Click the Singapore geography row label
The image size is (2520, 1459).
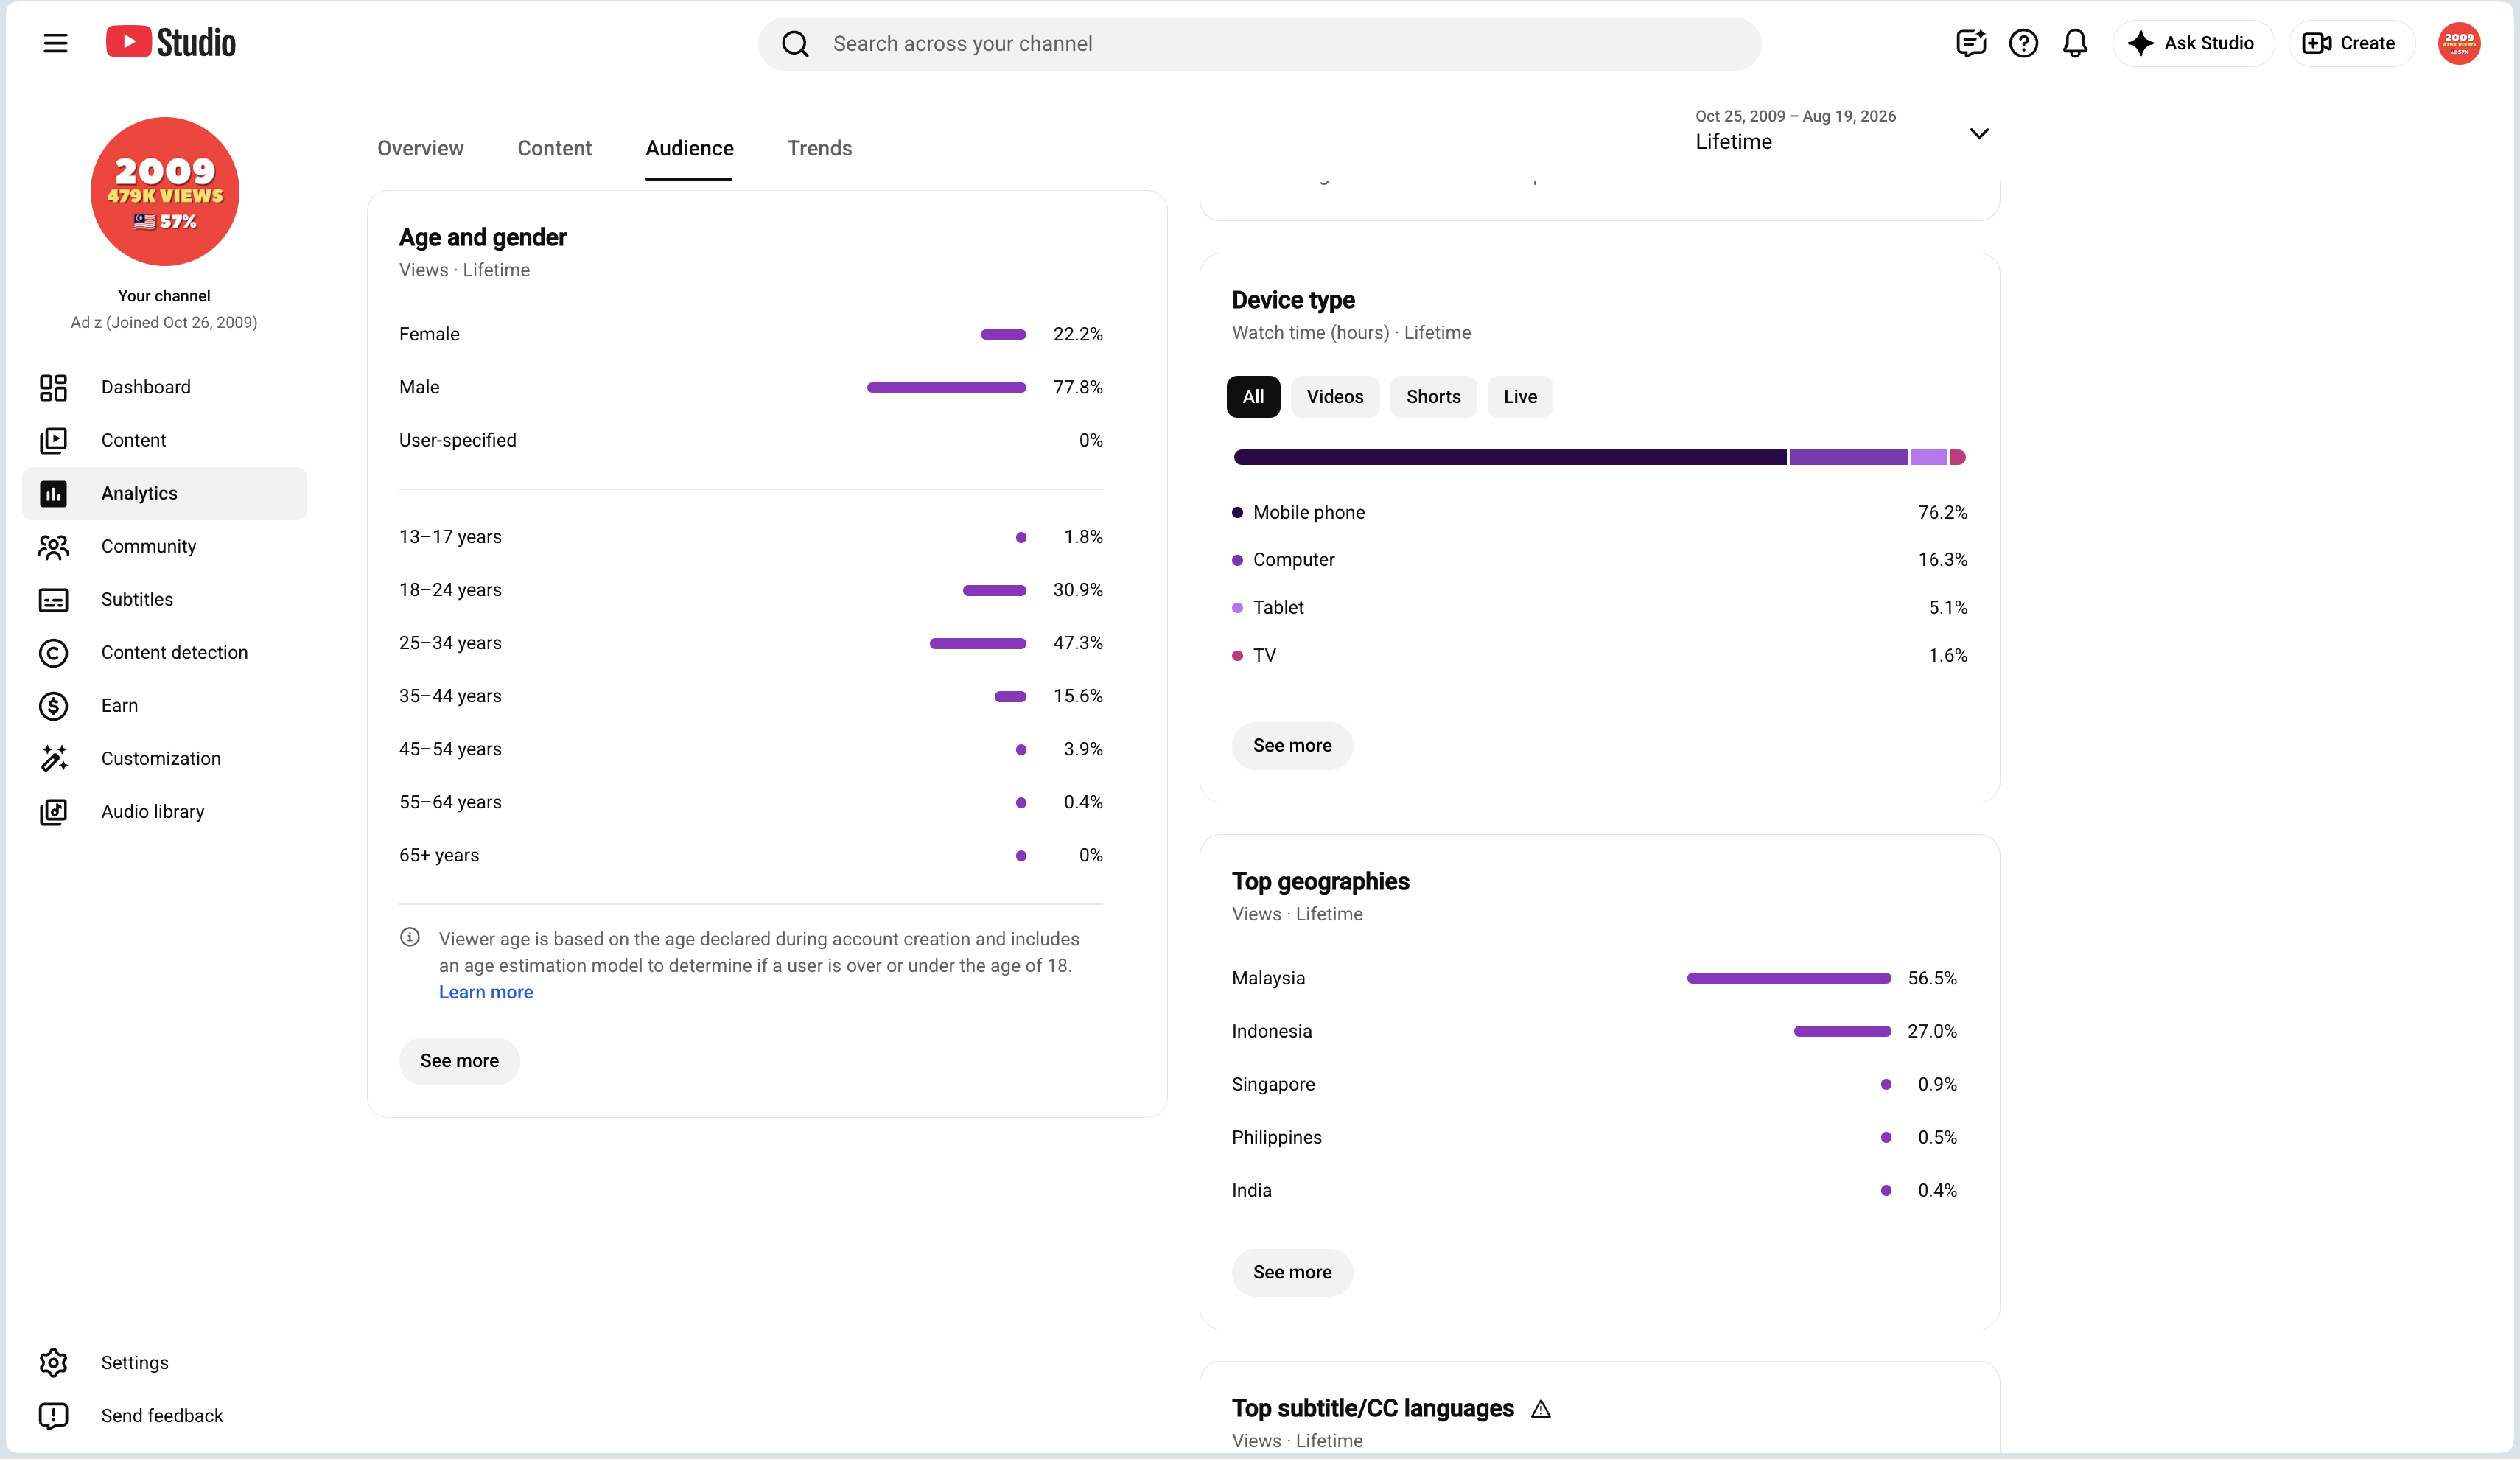[x=1273, y=1084]
